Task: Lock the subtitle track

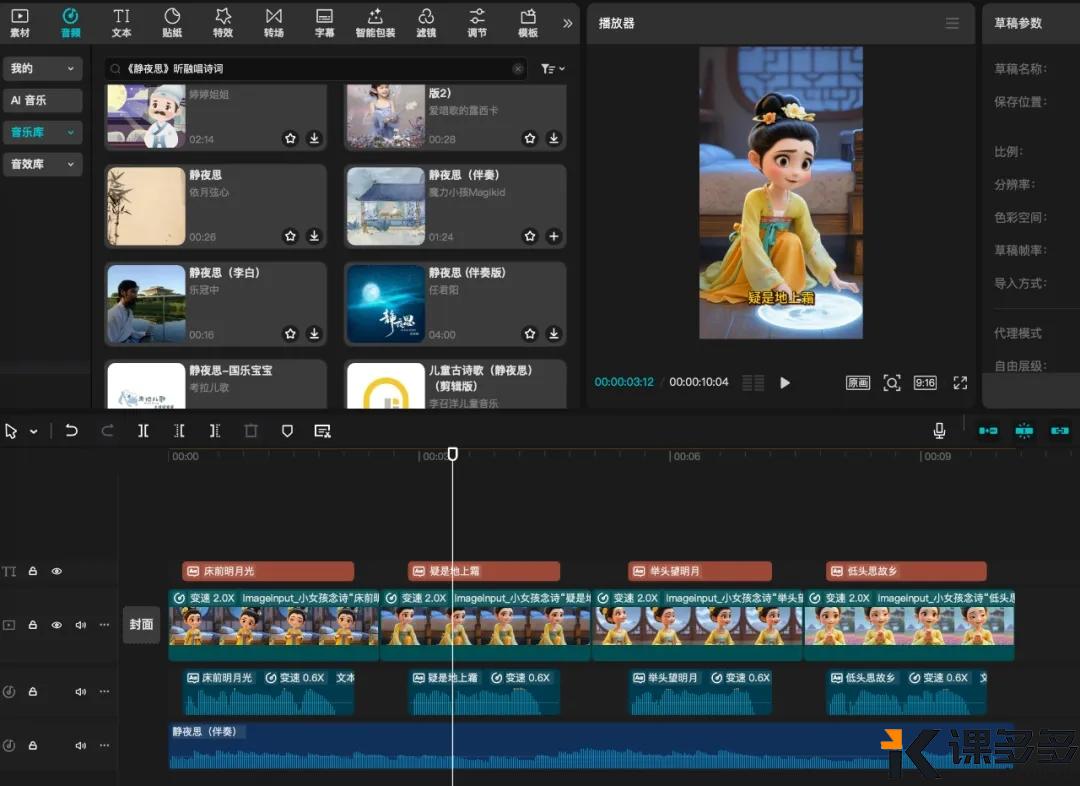Action: click(x=33, y=571)
